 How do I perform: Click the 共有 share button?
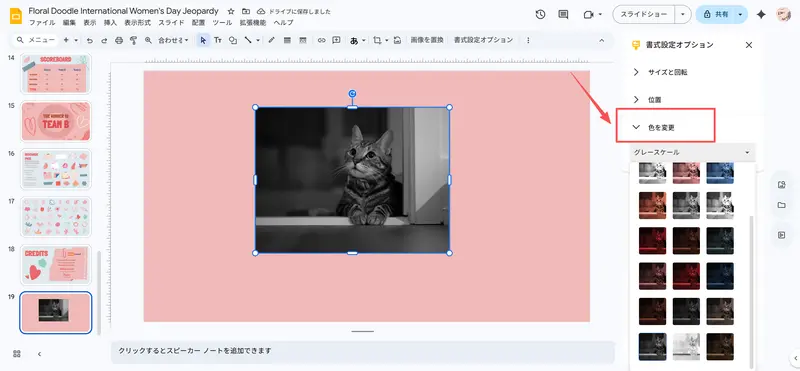tap(715, 14)
